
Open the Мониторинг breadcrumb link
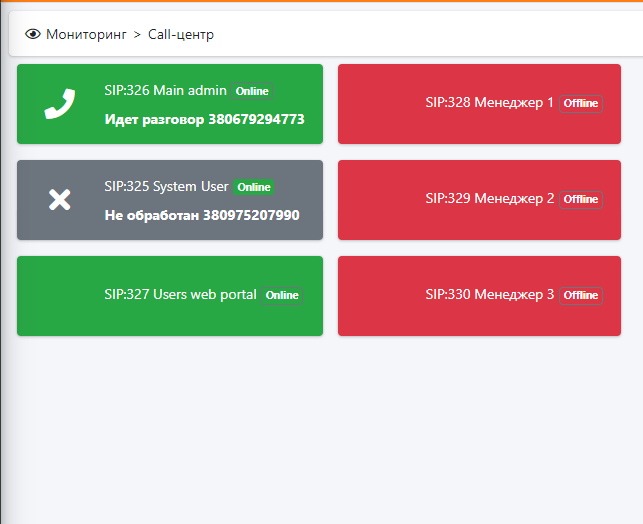(86, 34)
